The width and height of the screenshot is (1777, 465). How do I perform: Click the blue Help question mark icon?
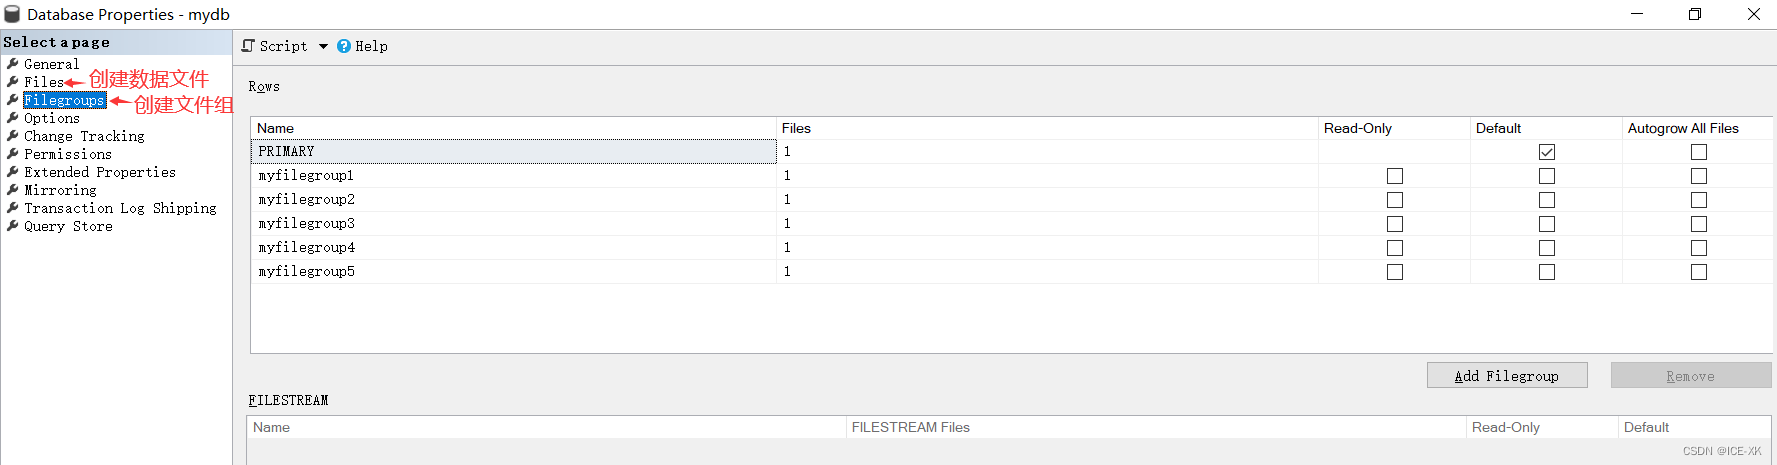coord(344,46)
